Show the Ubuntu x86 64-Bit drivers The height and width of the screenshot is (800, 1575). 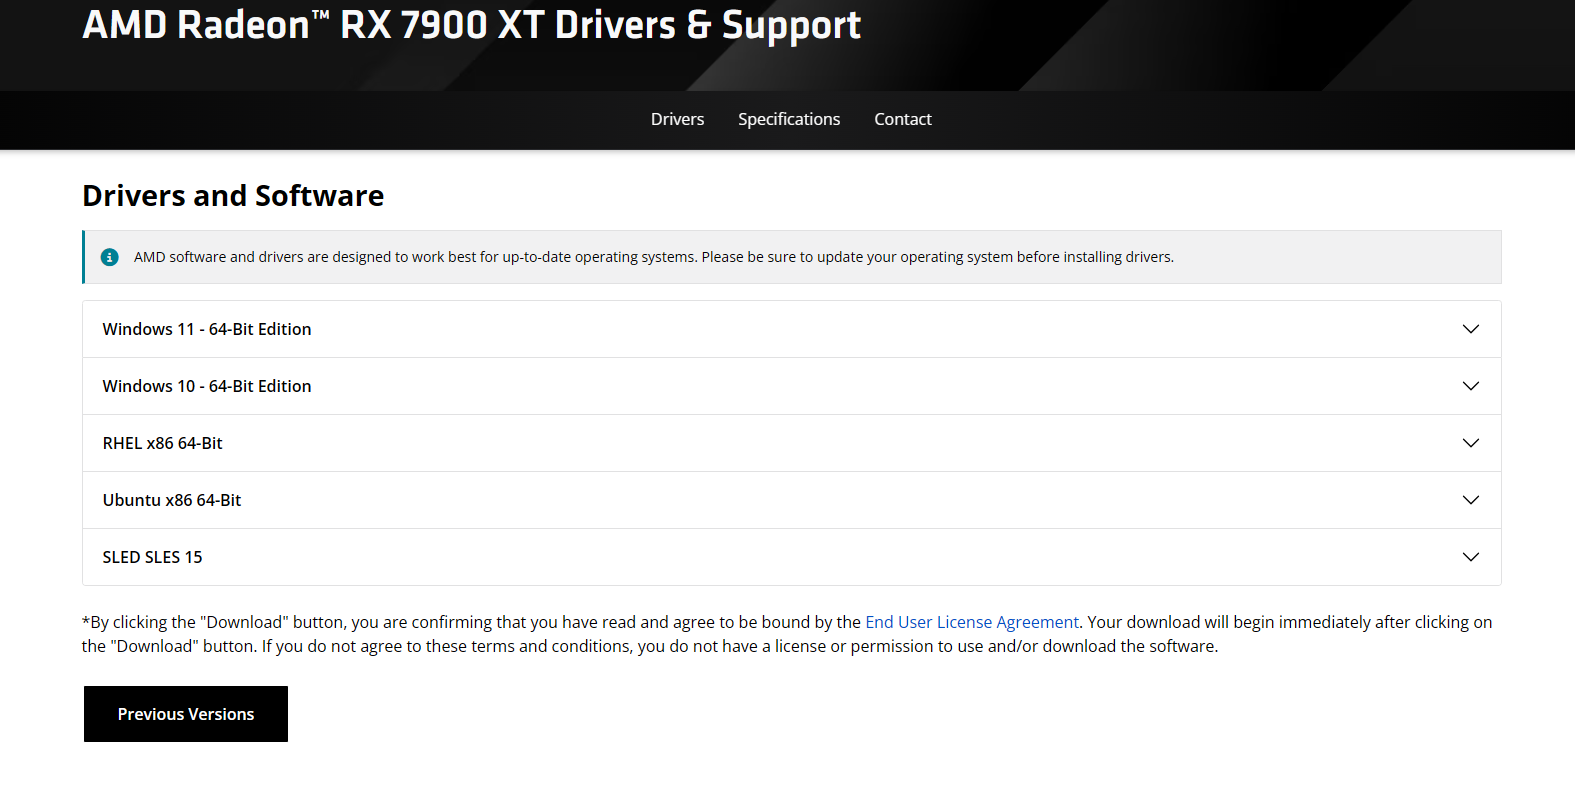[172, 500]
